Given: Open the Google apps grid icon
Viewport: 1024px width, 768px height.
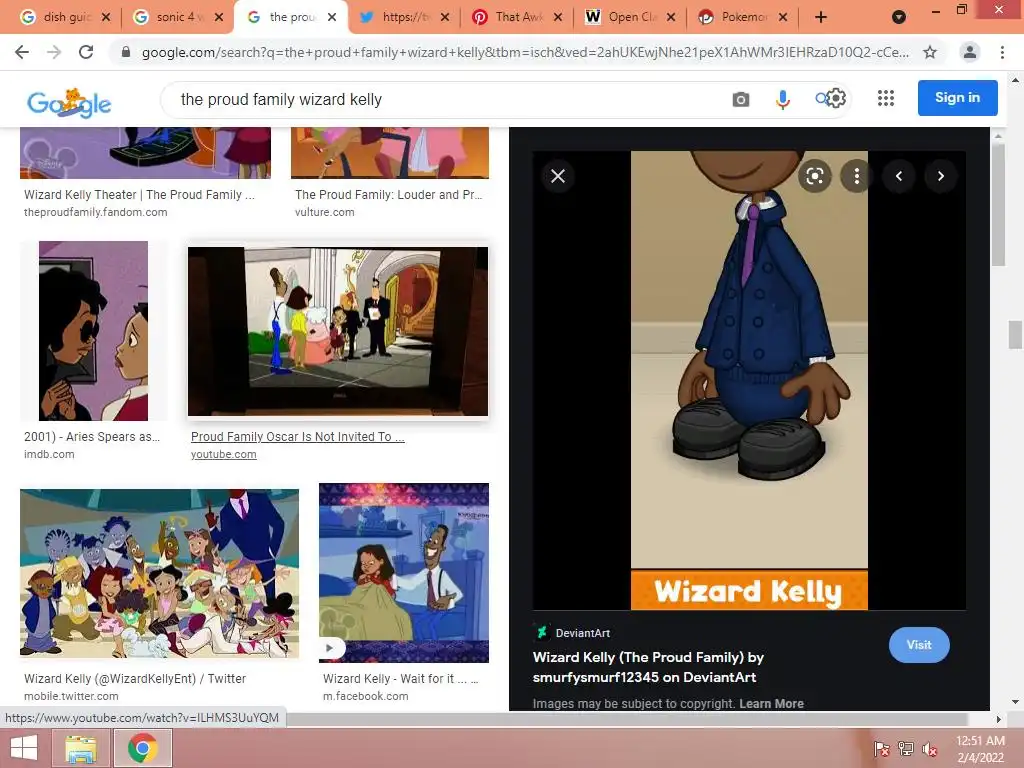Looking at the screenshot, I should point(886,98).
